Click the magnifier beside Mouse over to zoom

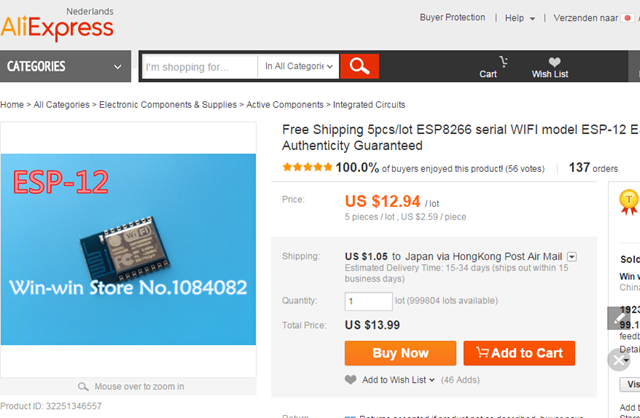pos(83,387)
